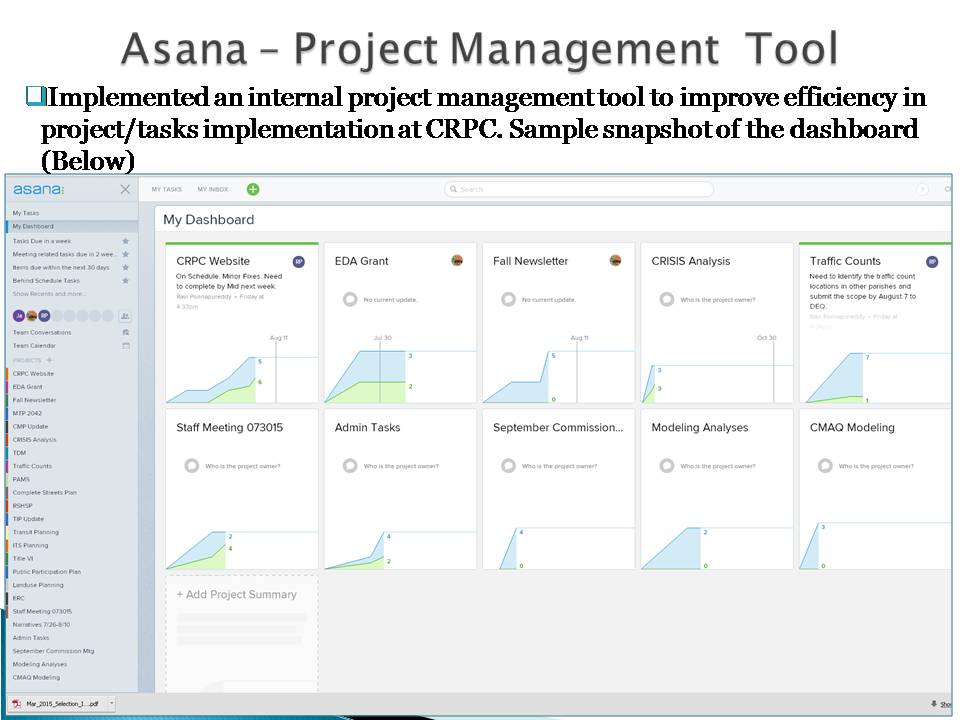This screenshot has width=960, height=720.
Task: Open PAMS project in sidebar
Action: [x=21, y=479]
